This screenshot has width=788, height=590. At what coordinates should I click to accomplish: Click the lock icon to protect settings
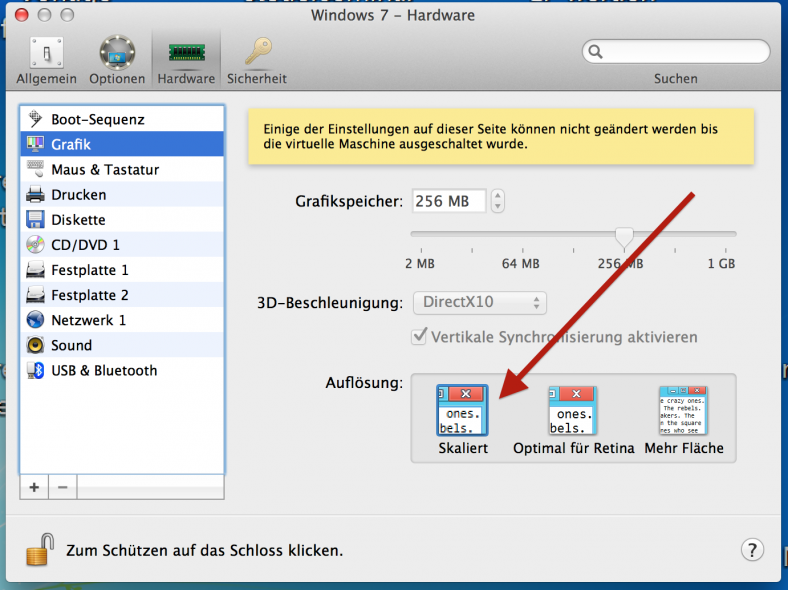coord(40,549)
